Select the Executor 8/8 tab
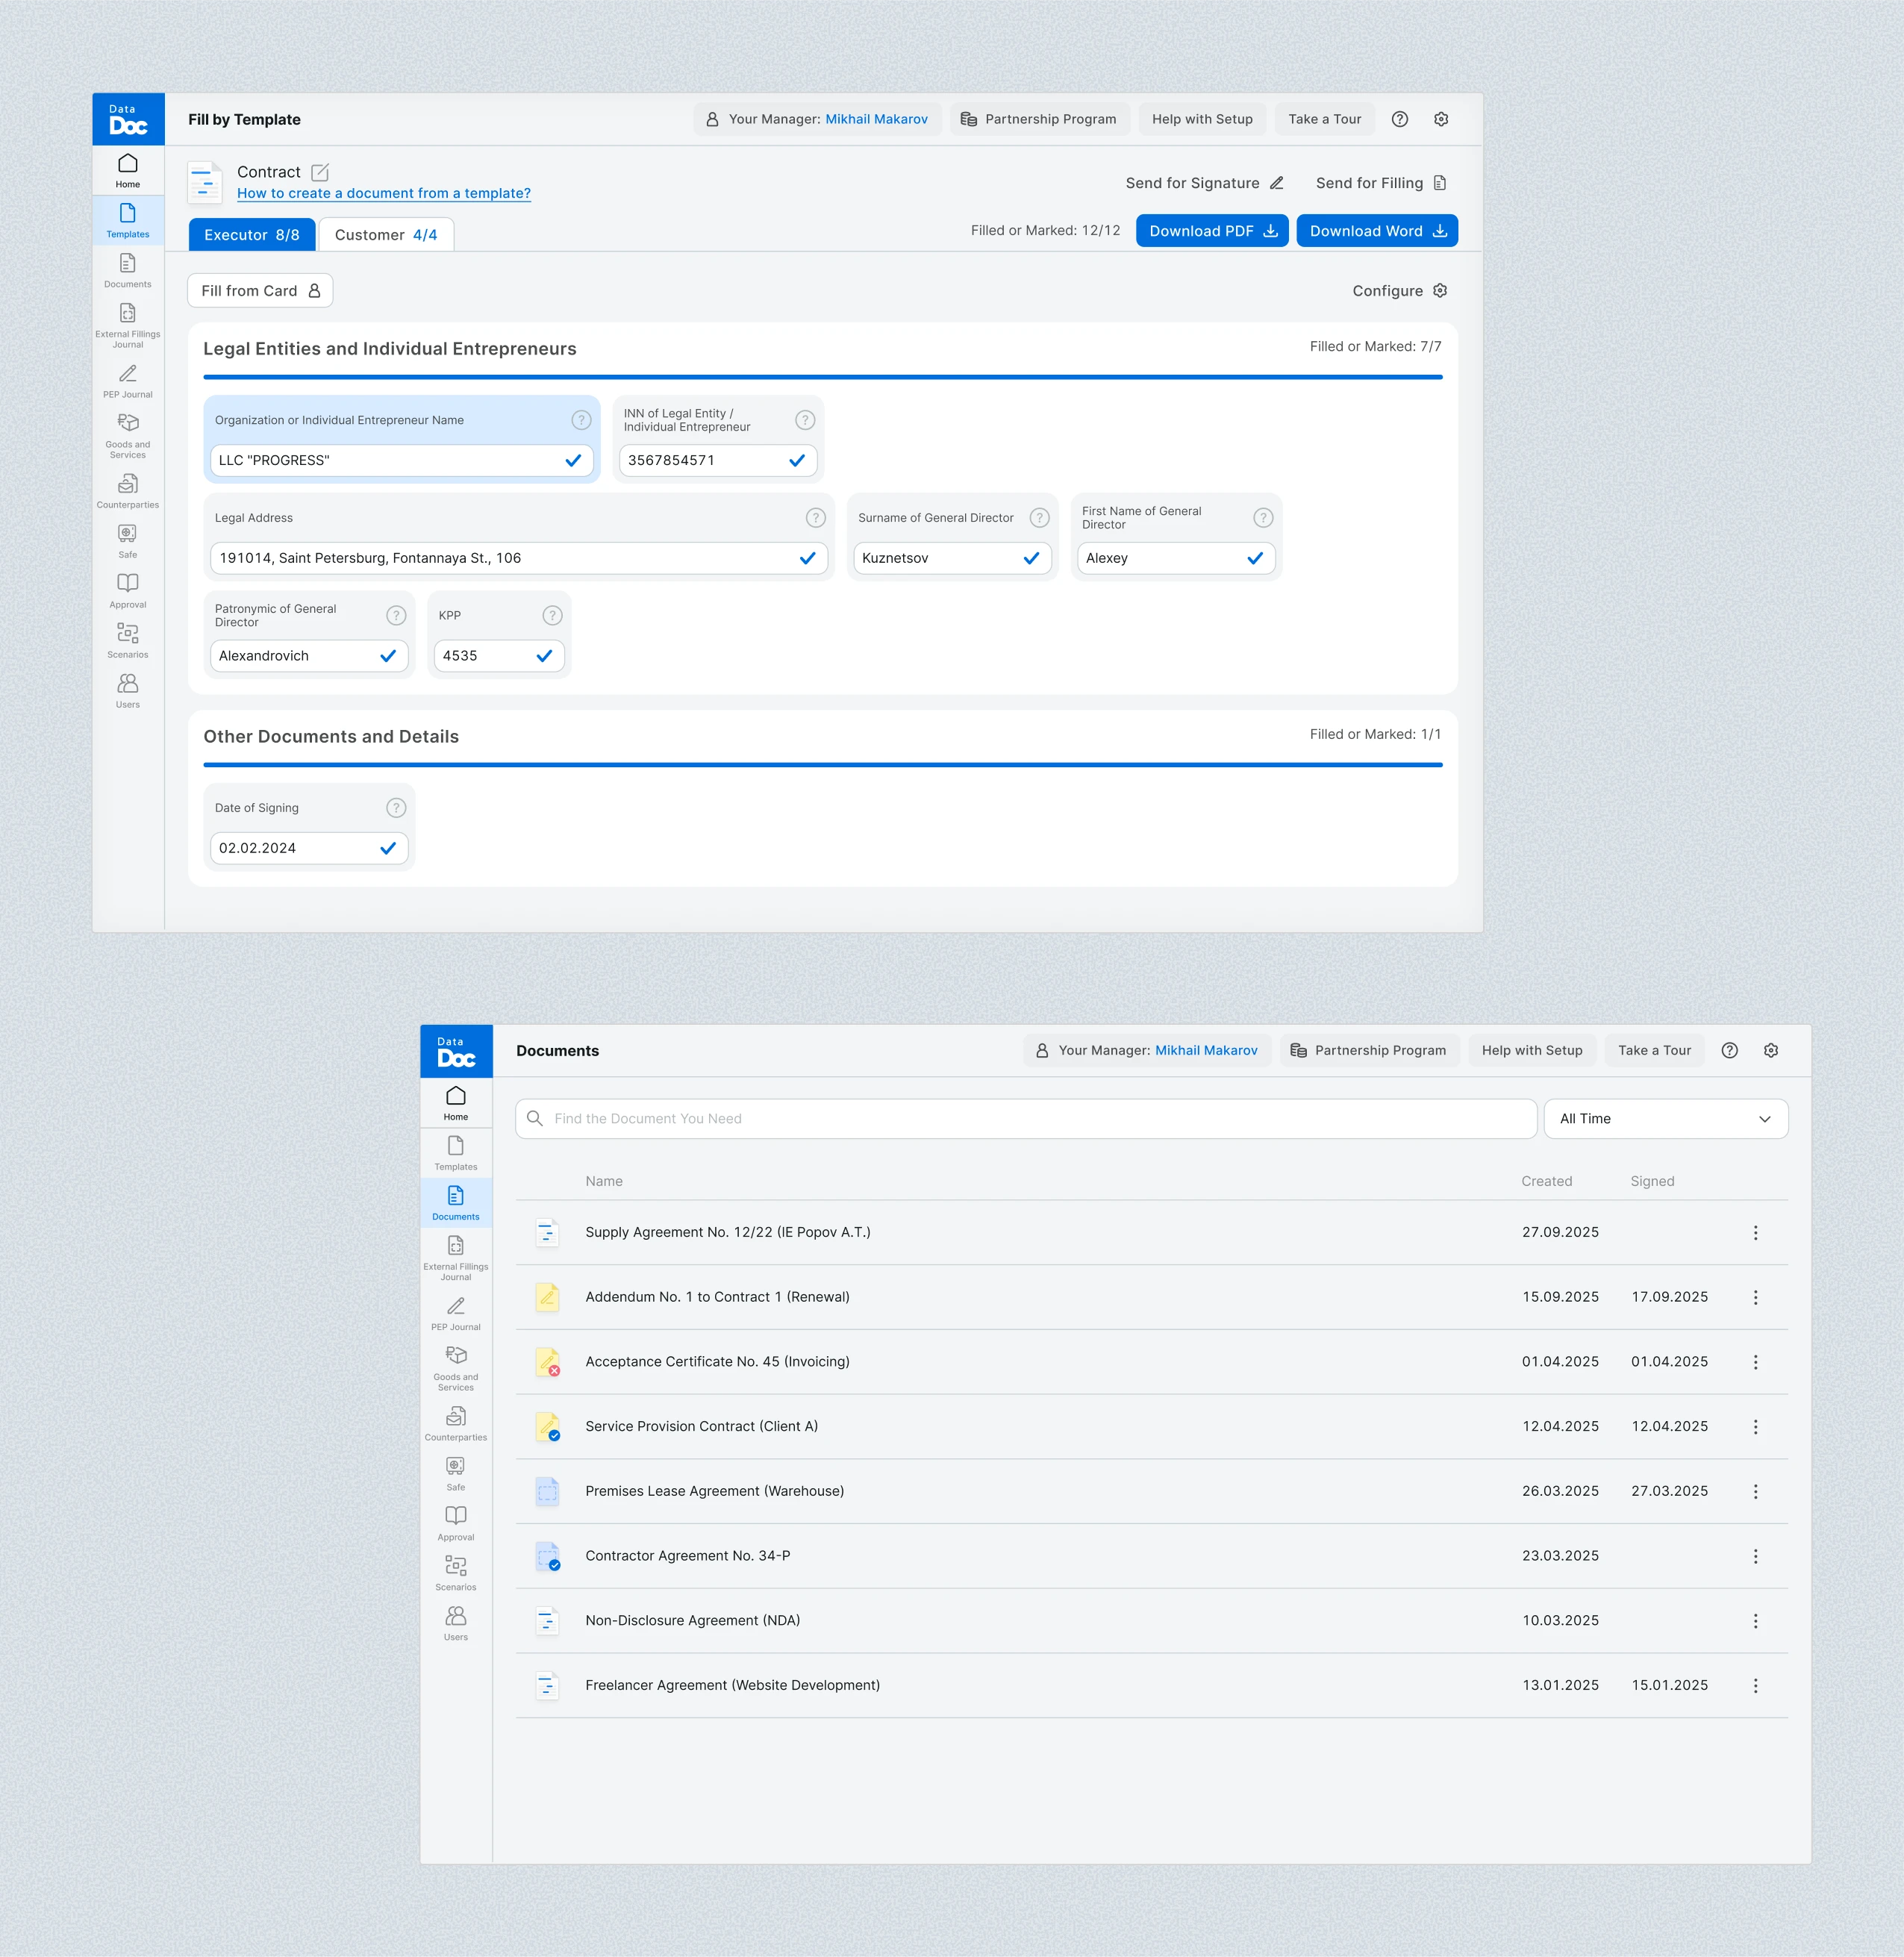The image size is (1904, 1957). tap(251, 234)
